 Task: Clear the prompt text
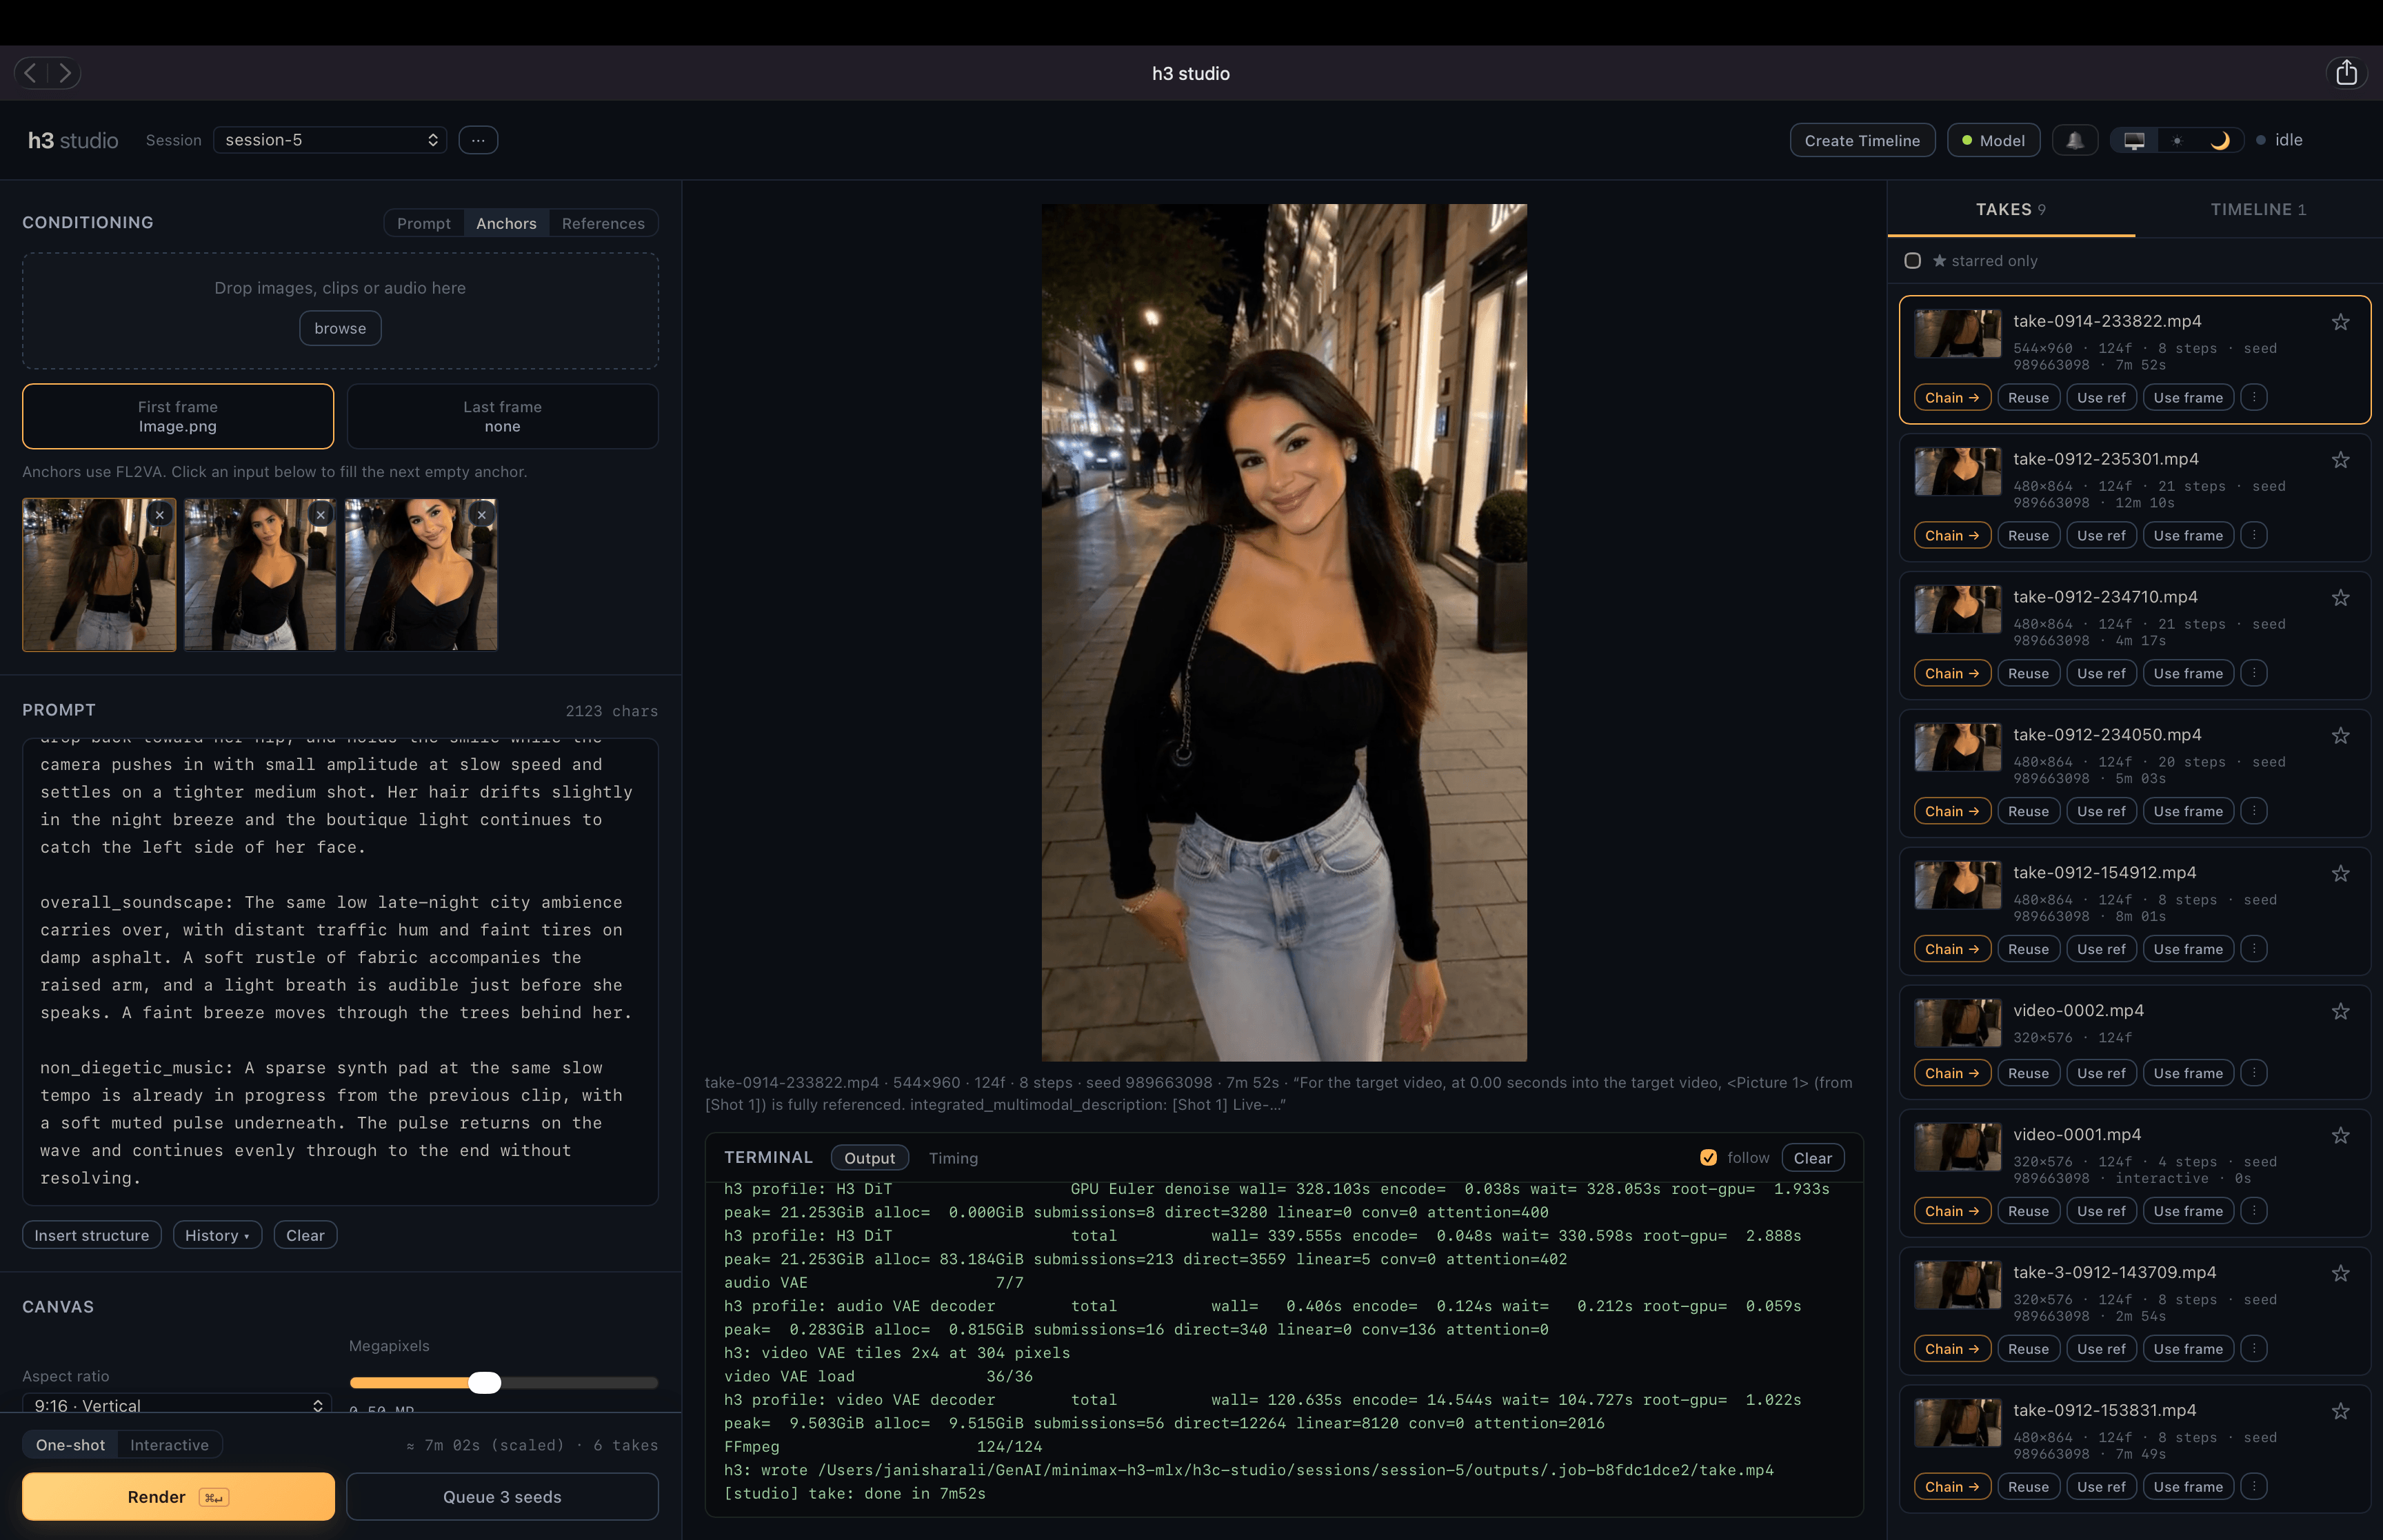(305, 1236)
